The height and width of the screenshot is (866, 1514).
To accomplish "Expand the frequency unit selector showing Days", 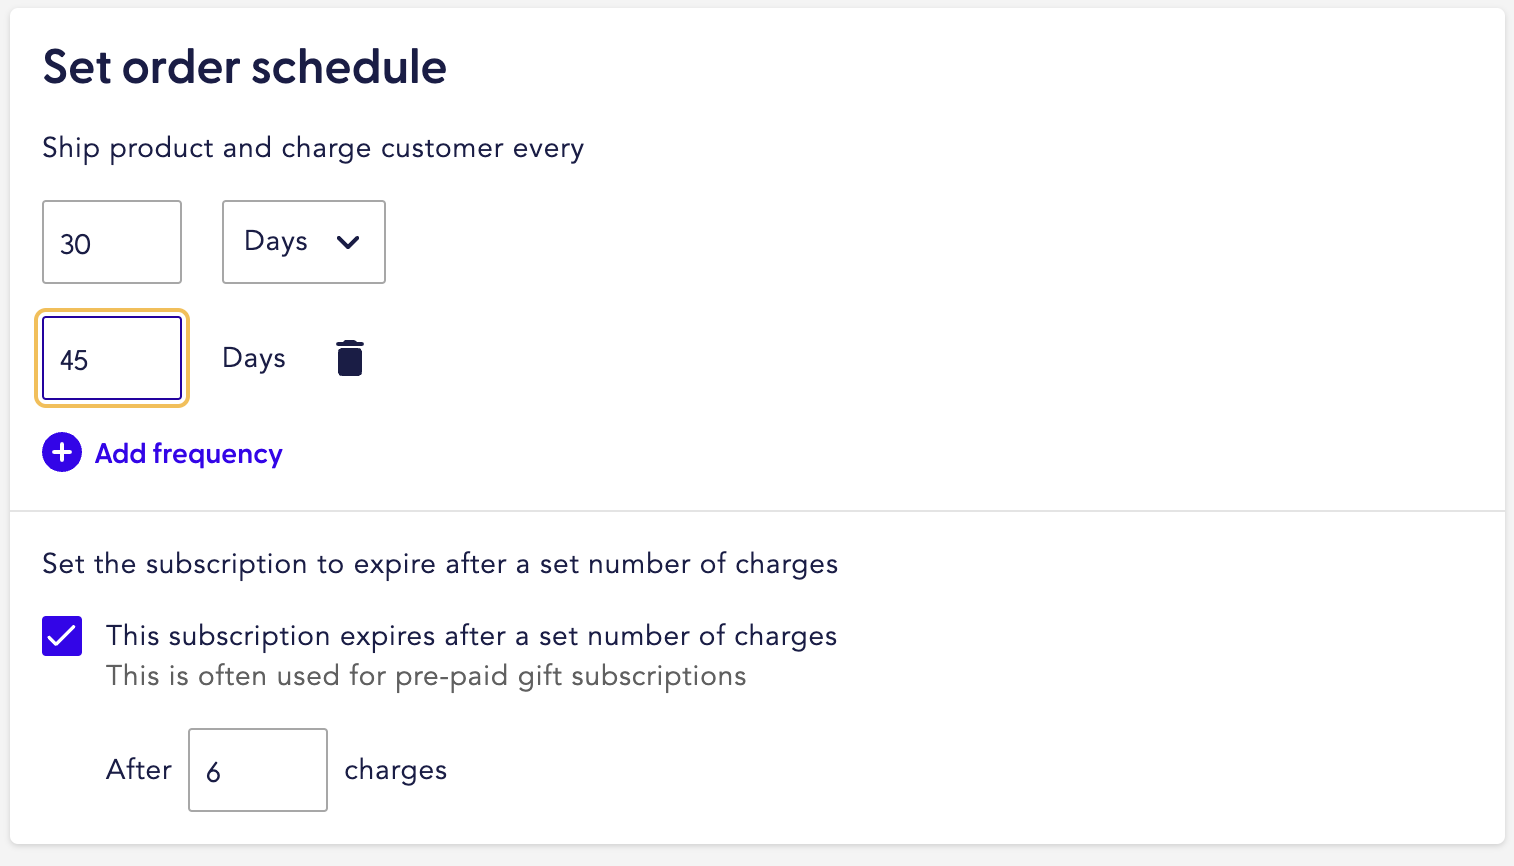I will [x=303, y=242].
